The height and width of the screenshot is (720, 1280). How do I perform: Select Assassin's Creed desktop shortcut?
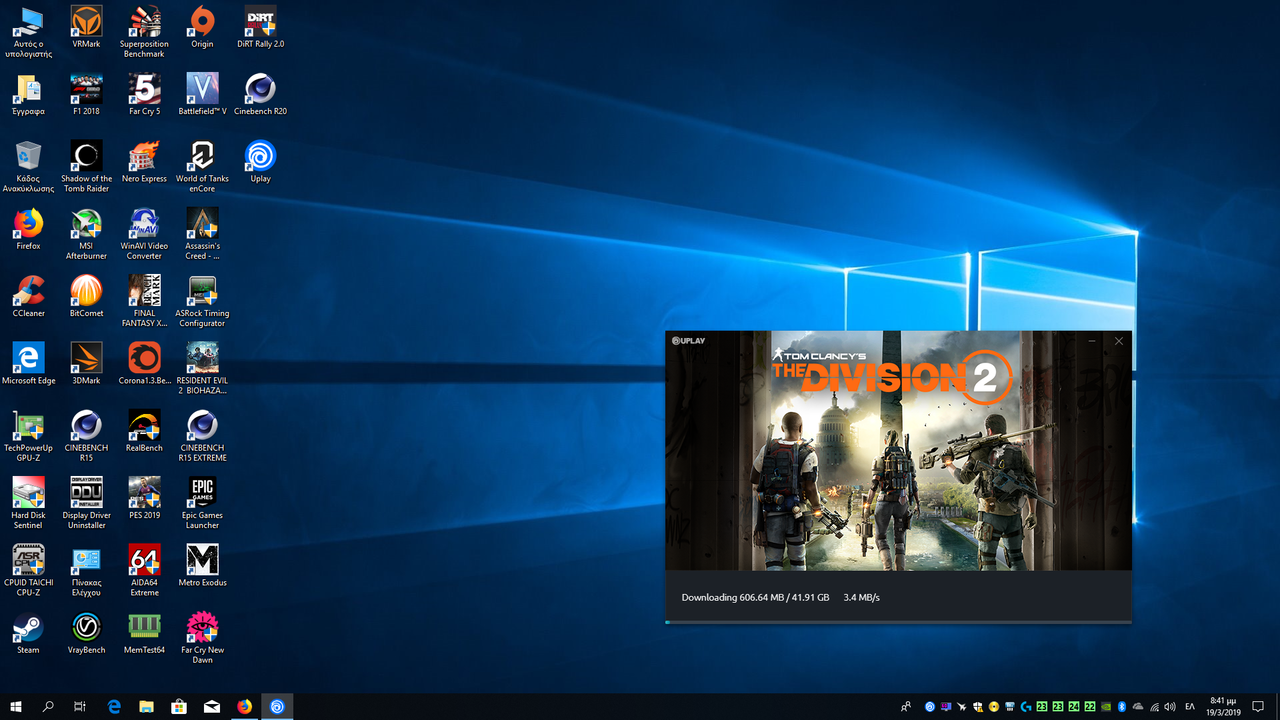coord(202,234)
